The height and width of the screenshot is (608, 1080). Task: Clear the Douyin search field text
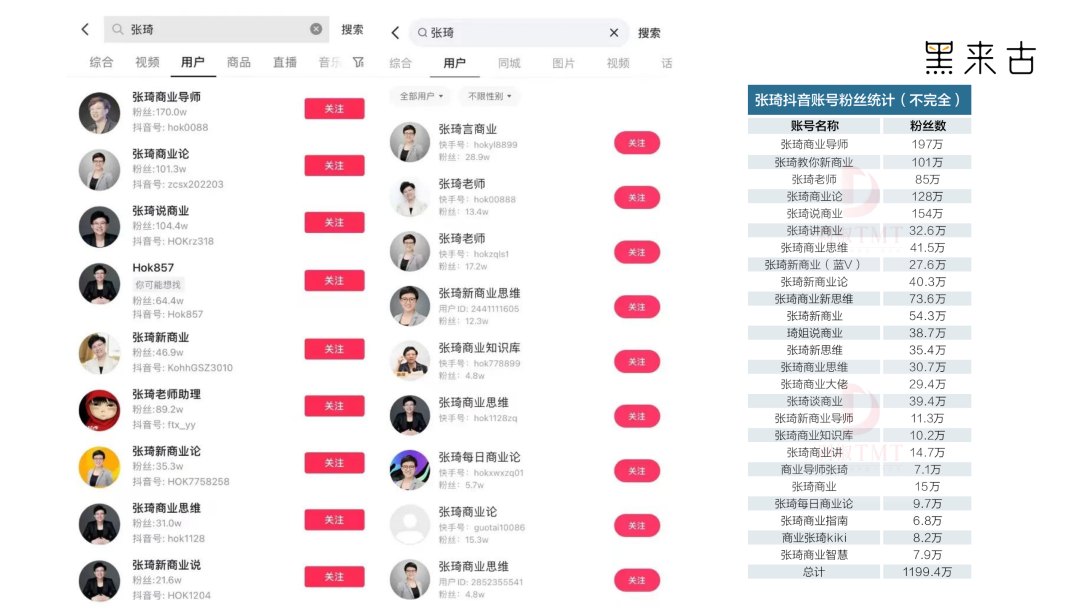[x=316, y=29]
